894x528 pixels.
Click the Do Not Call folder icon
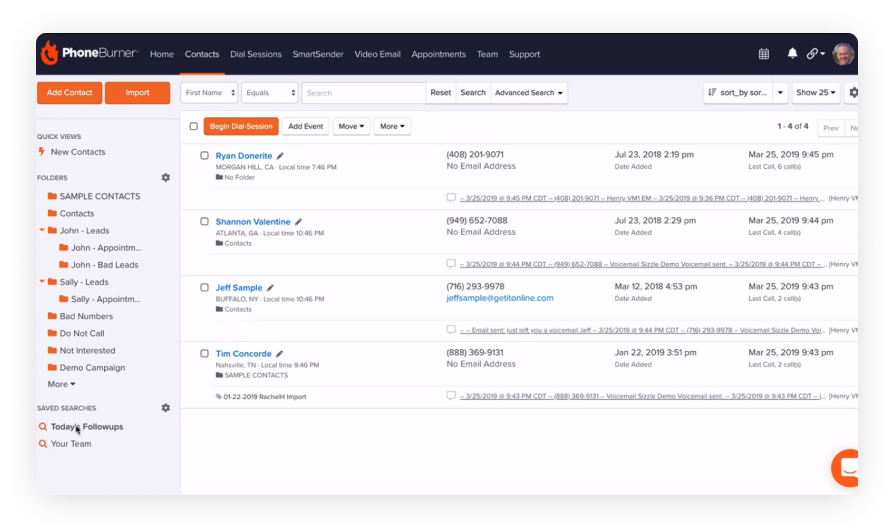[x=52, y=332]
